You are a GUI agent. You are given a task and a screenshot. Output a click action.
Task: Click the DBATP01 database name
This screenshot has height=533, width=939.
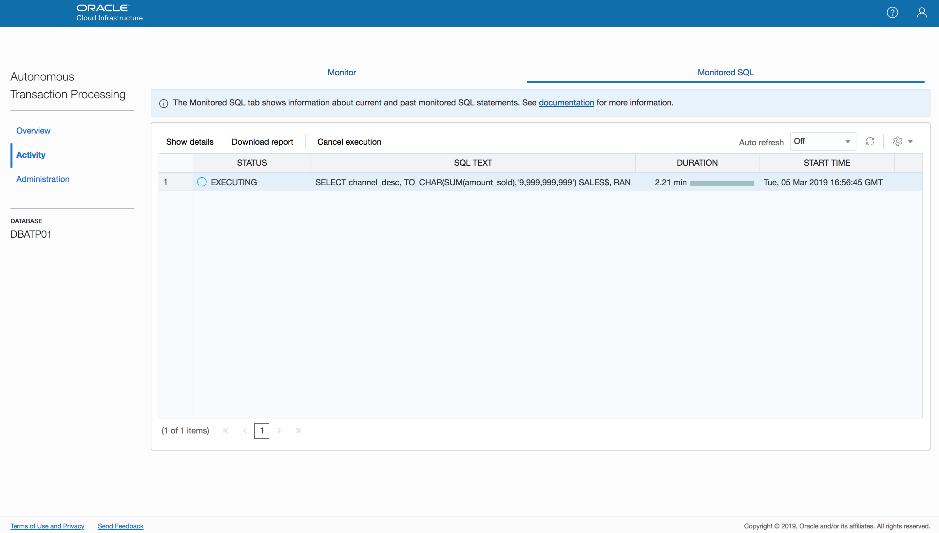point(31,235)
